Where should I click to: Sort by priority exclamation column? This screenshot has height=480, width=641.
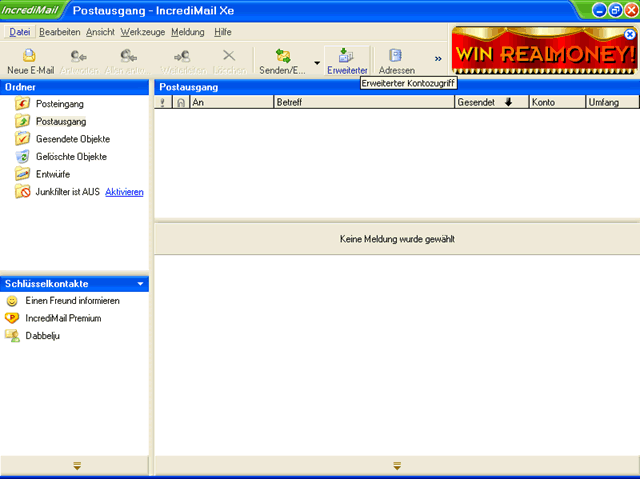pos(163,102)
